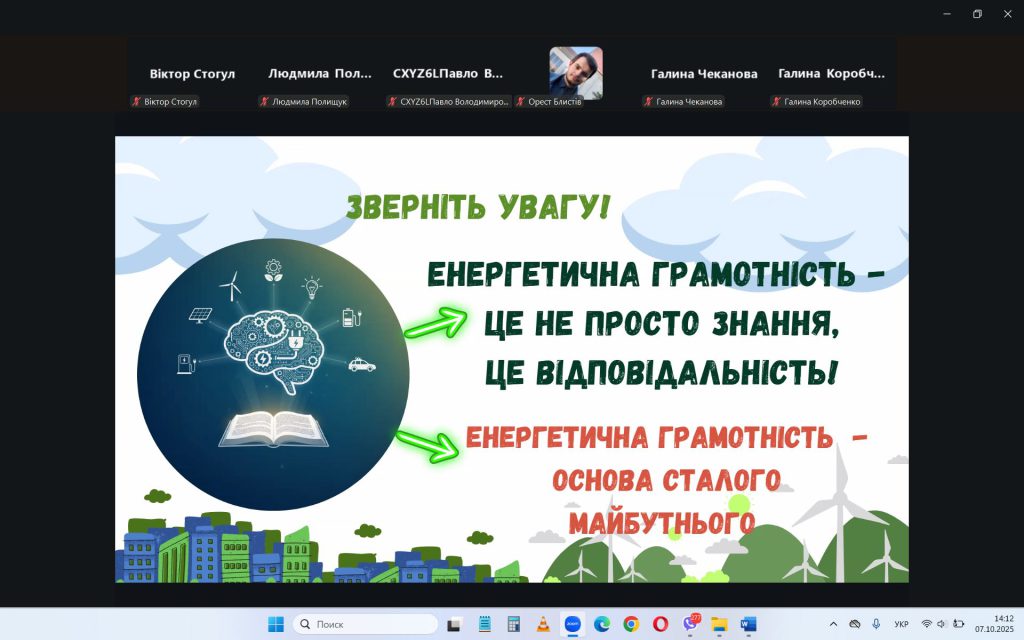Switch to Microsoft Word on the taskbar
This screenshot has height=640, width=1024.
[x=748, y=624]
